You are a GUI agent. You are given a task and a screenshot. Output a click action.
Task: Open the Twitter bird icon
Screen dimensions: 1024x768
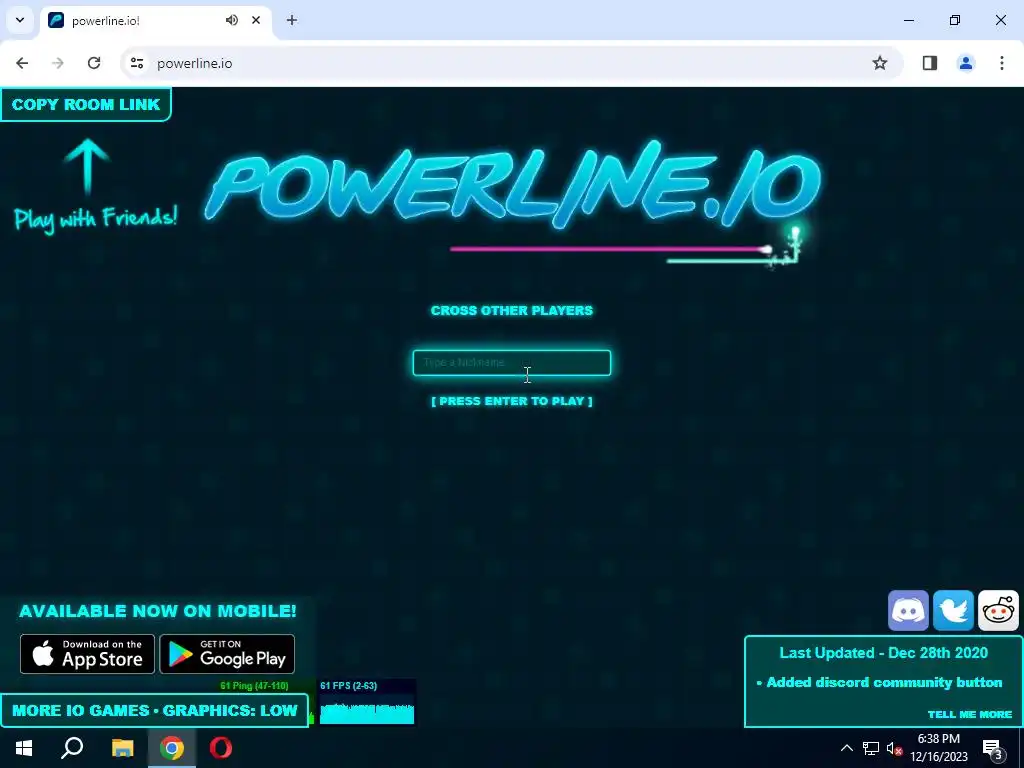953,611
